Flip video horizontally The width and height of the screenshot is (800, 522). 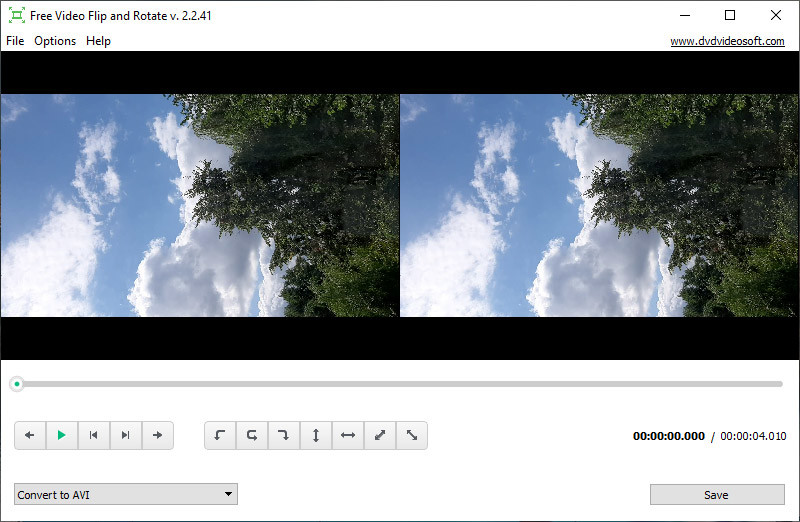click(348, 435)
